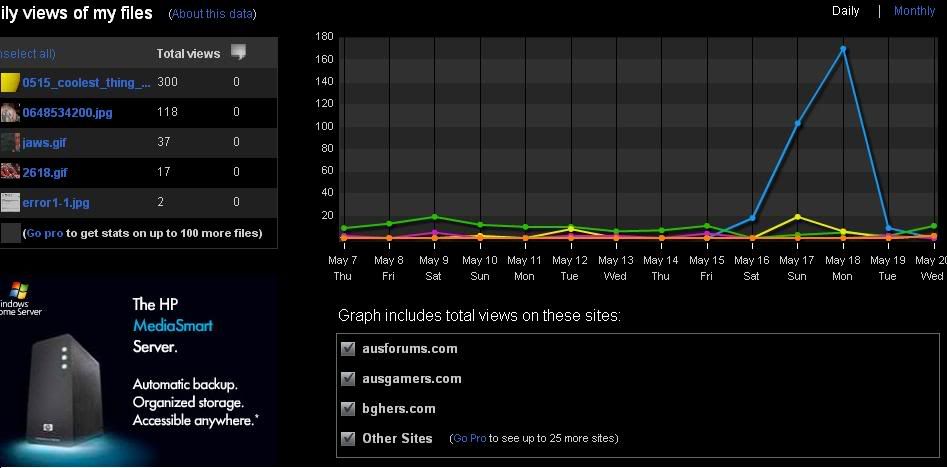This screenshot has height=468, width=947.
Task: Click the 0648534200.jpg thumbnail image
Action: pos(10,113)
